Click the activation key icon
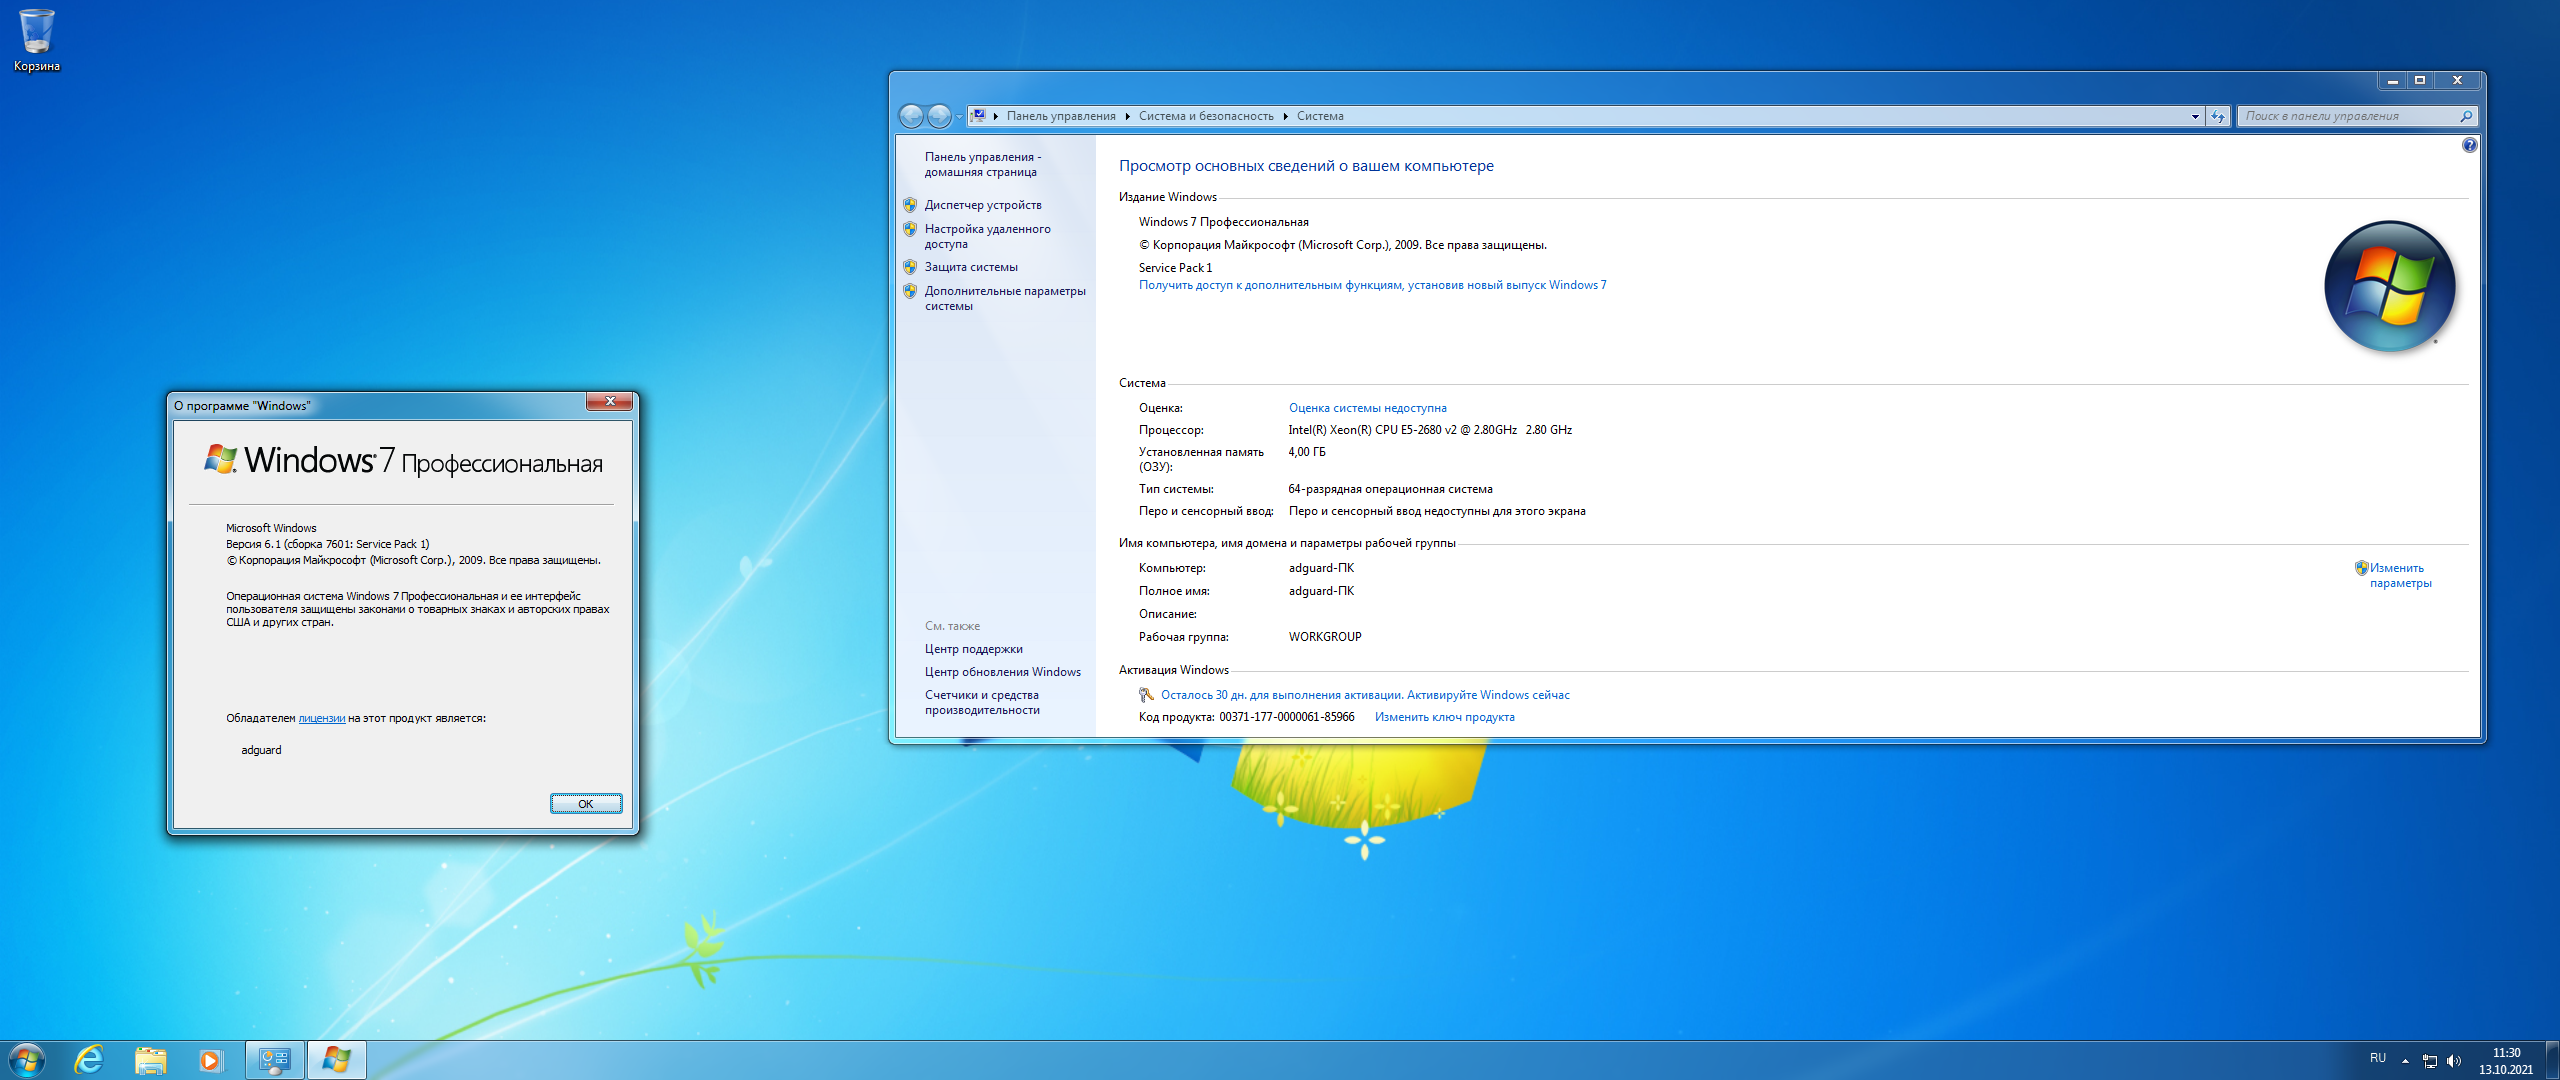This screenshot has height=1080, width=2560. click(1146, 695)
